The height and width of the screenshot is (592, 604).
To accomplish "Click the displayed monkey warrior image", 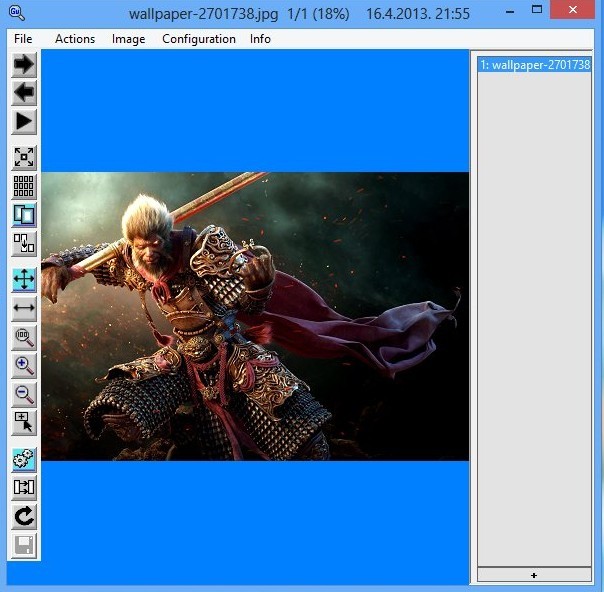I will pyautogui.click(x=255, y=316).
